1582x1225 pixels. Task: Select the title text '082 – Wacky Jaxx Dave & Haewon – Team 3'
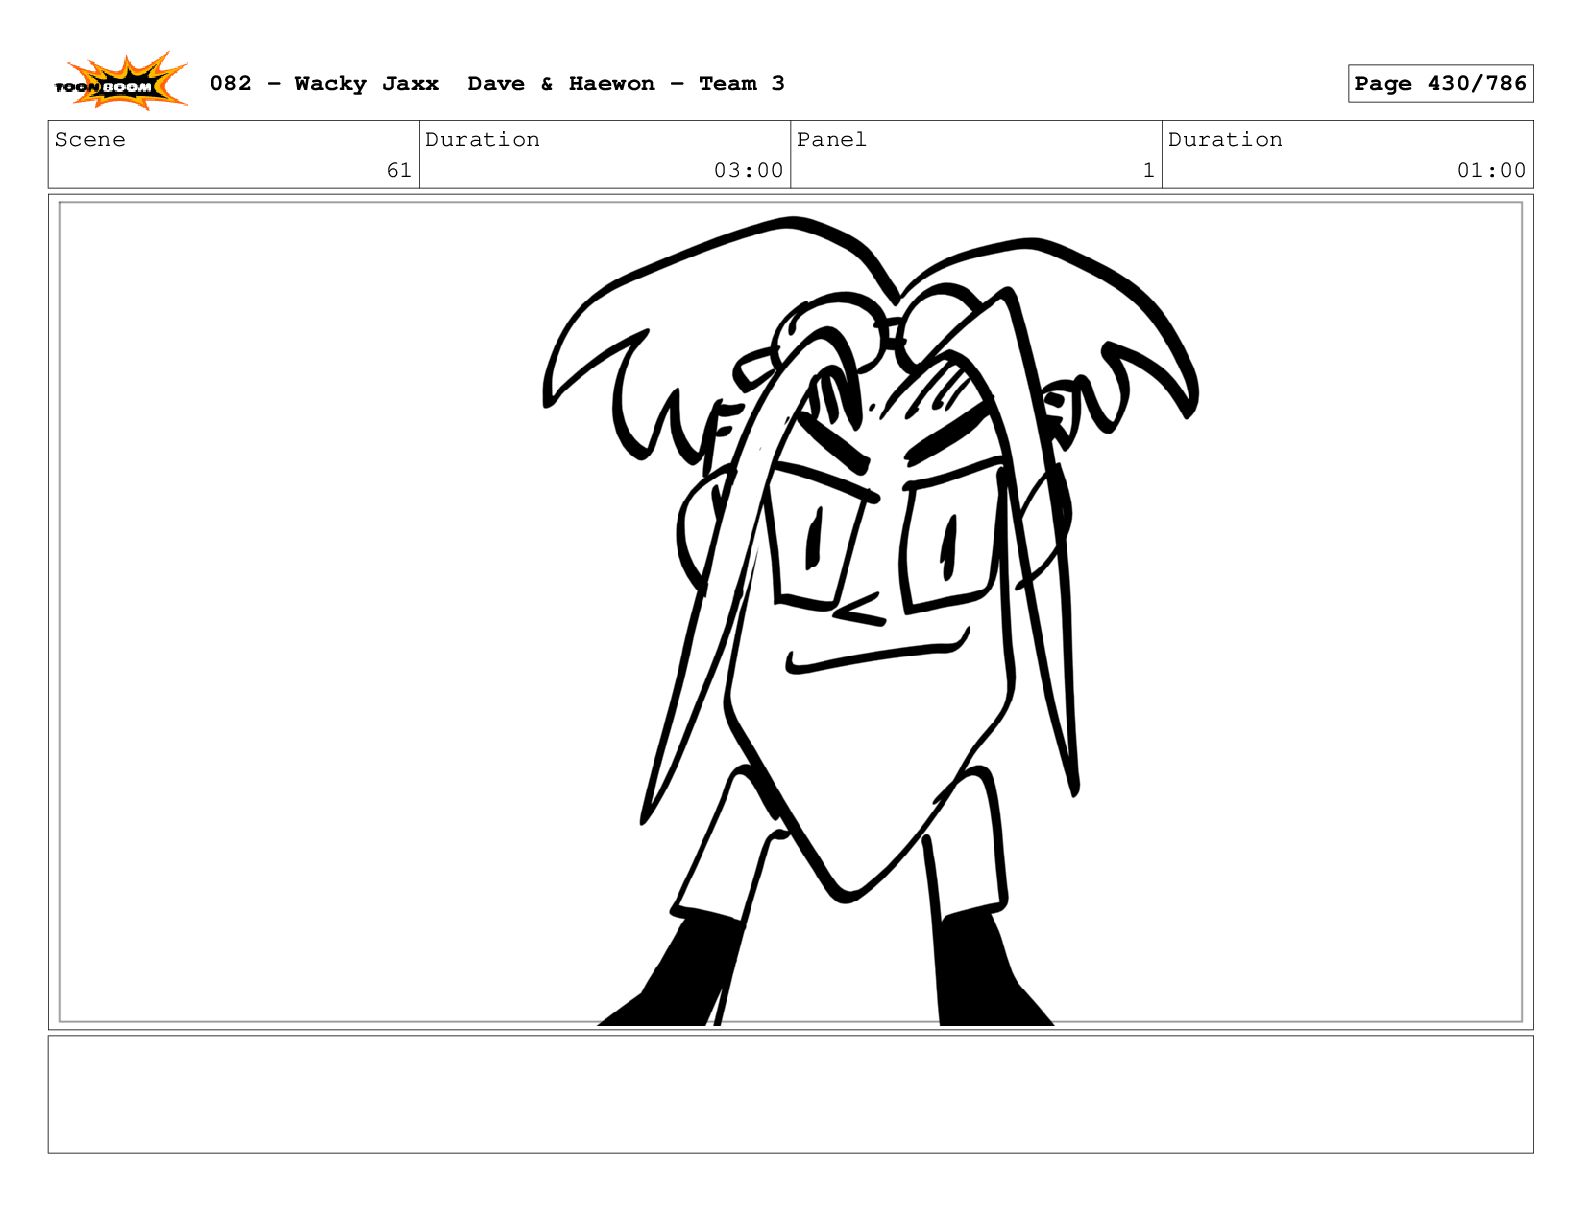497,84
